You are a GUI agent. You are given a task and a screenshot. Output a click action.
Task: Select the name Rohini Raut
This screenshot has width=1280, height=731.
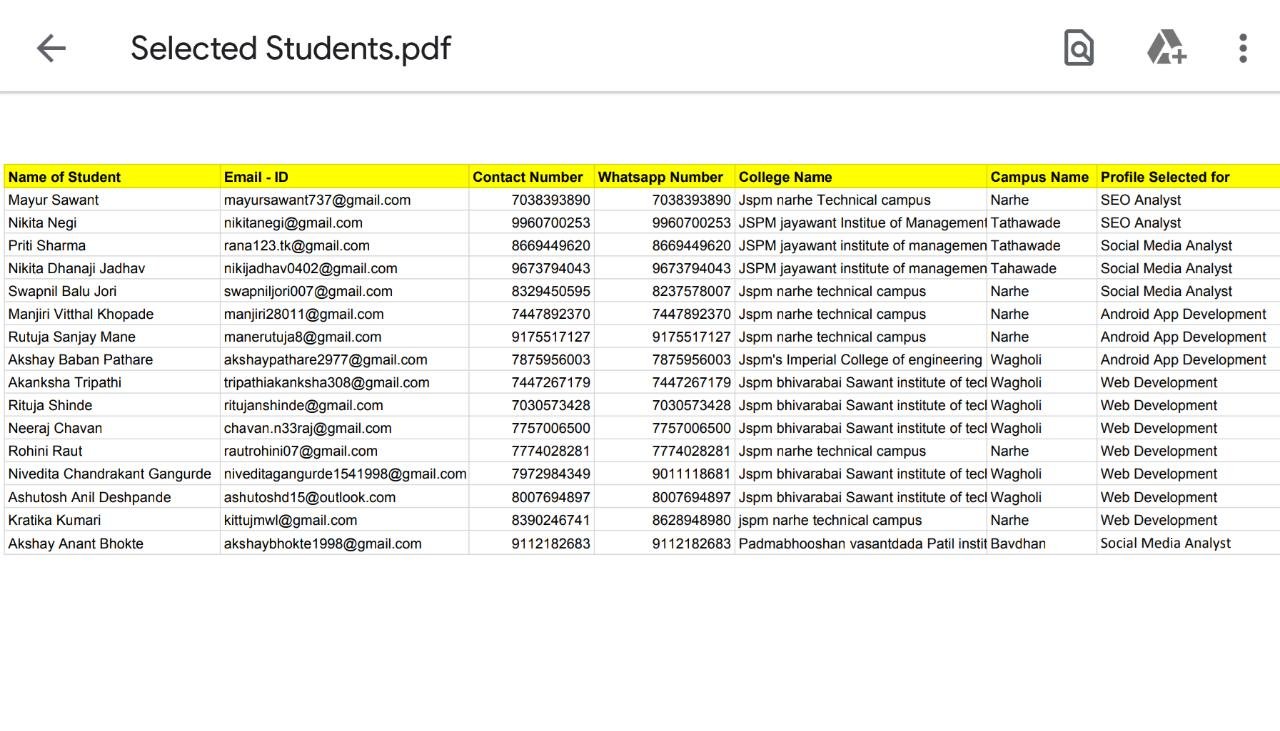[x=45, y=451]
